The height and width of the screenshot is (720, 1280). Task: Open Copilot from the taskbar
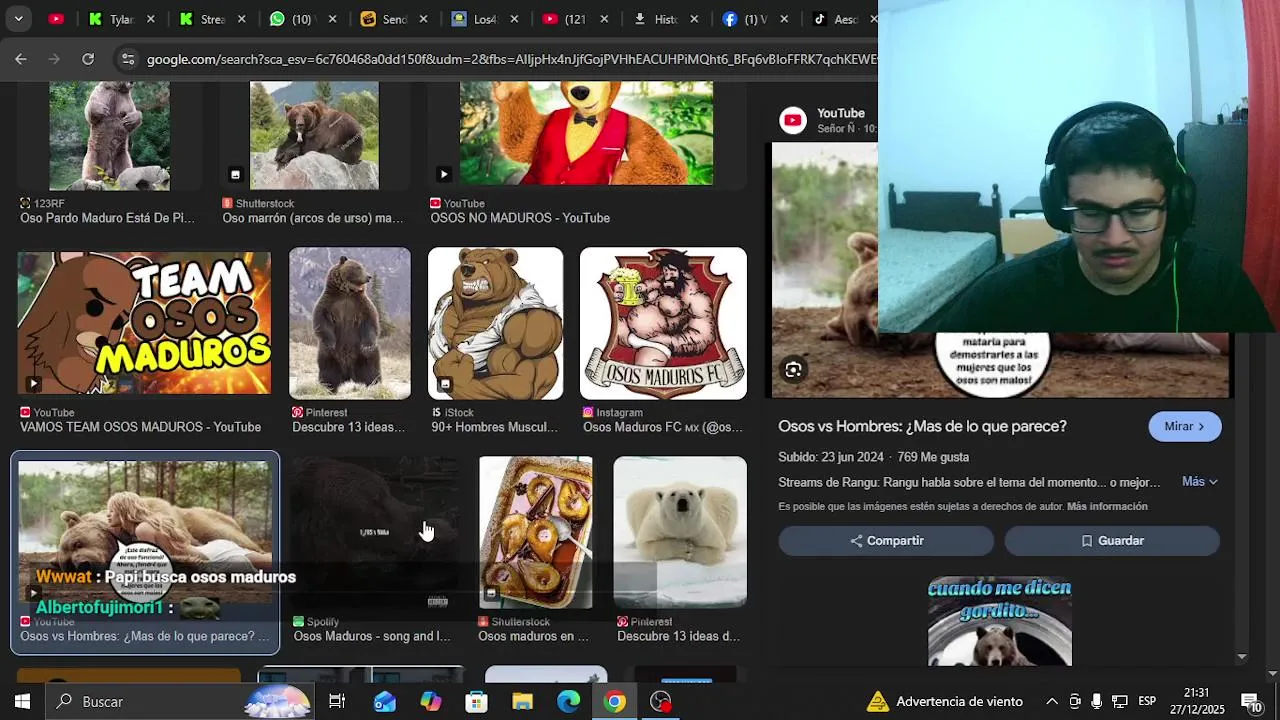(x=431, y=702)
